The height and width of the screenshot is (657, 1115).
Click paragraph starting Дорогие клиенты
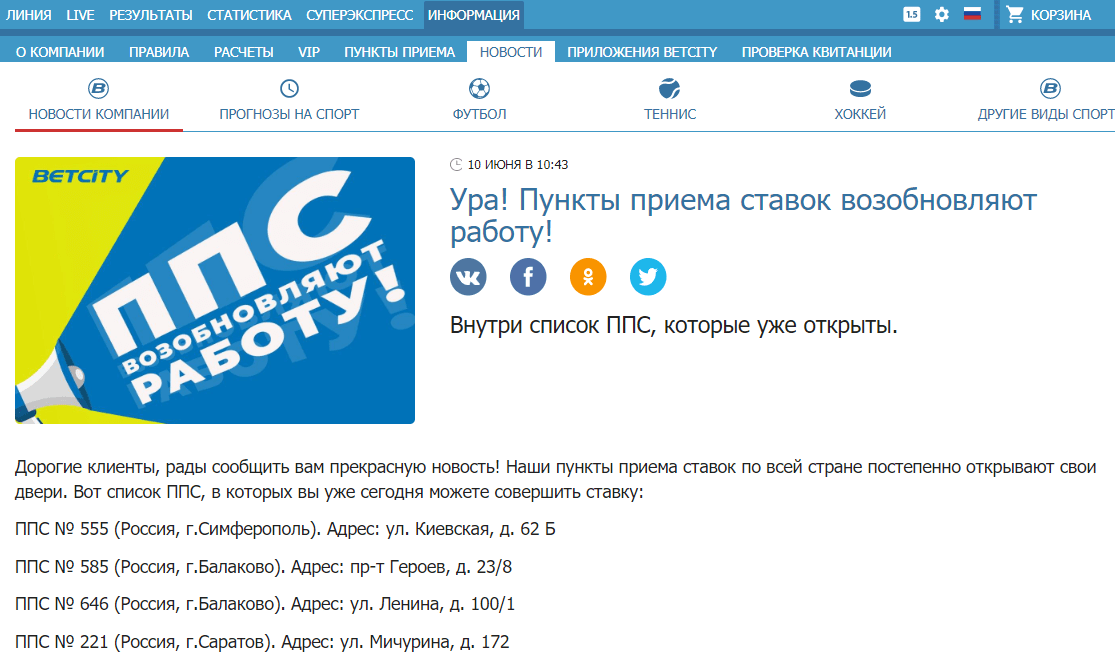coord(555,479)
